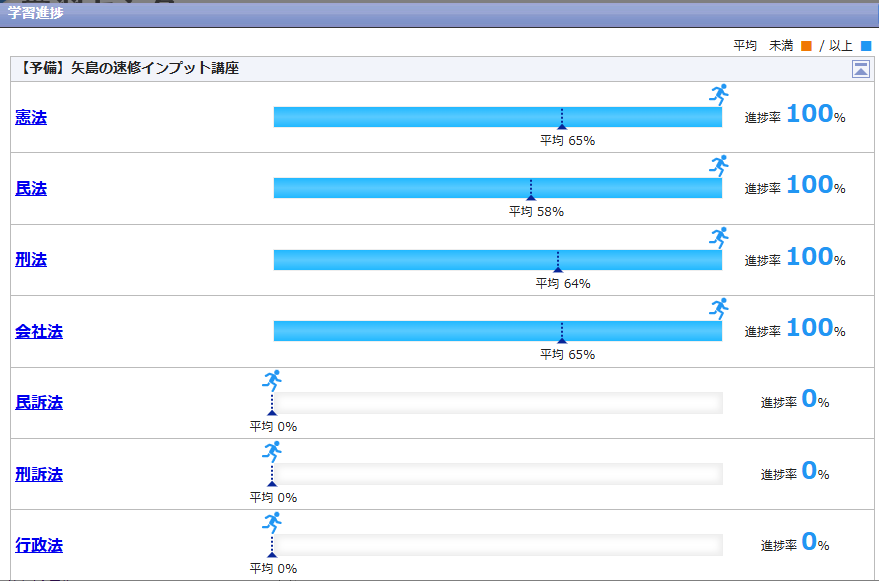Click the running figure icon on 憲法 bar

(719, 95)
